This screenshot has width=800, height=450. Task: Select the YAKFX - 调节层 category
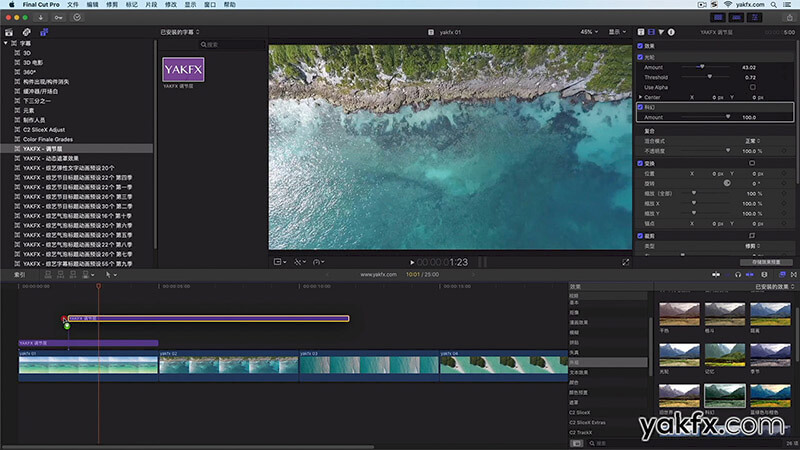77,149
